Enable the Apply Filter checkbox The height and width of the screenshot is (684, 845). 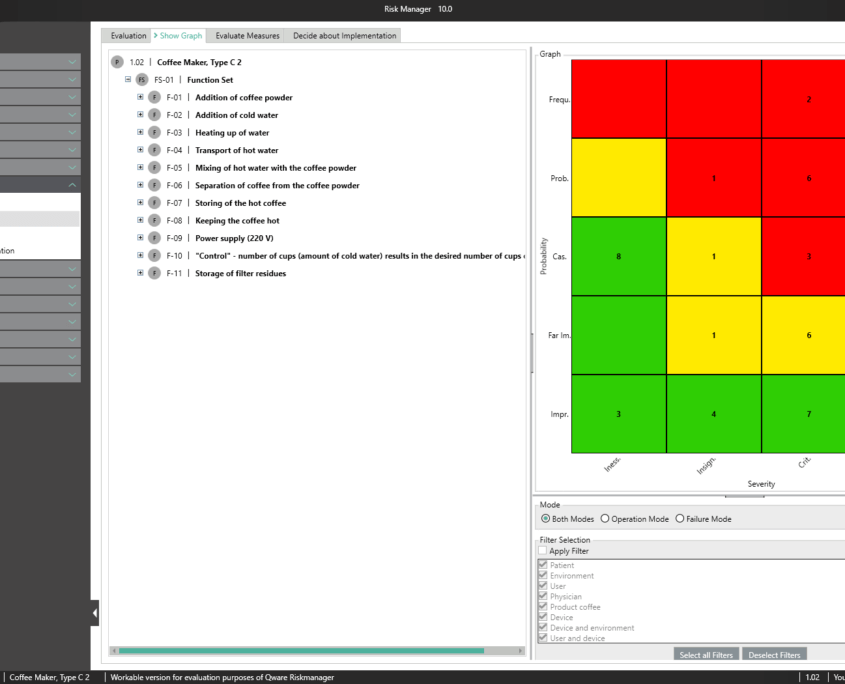[x=543, y=551]
